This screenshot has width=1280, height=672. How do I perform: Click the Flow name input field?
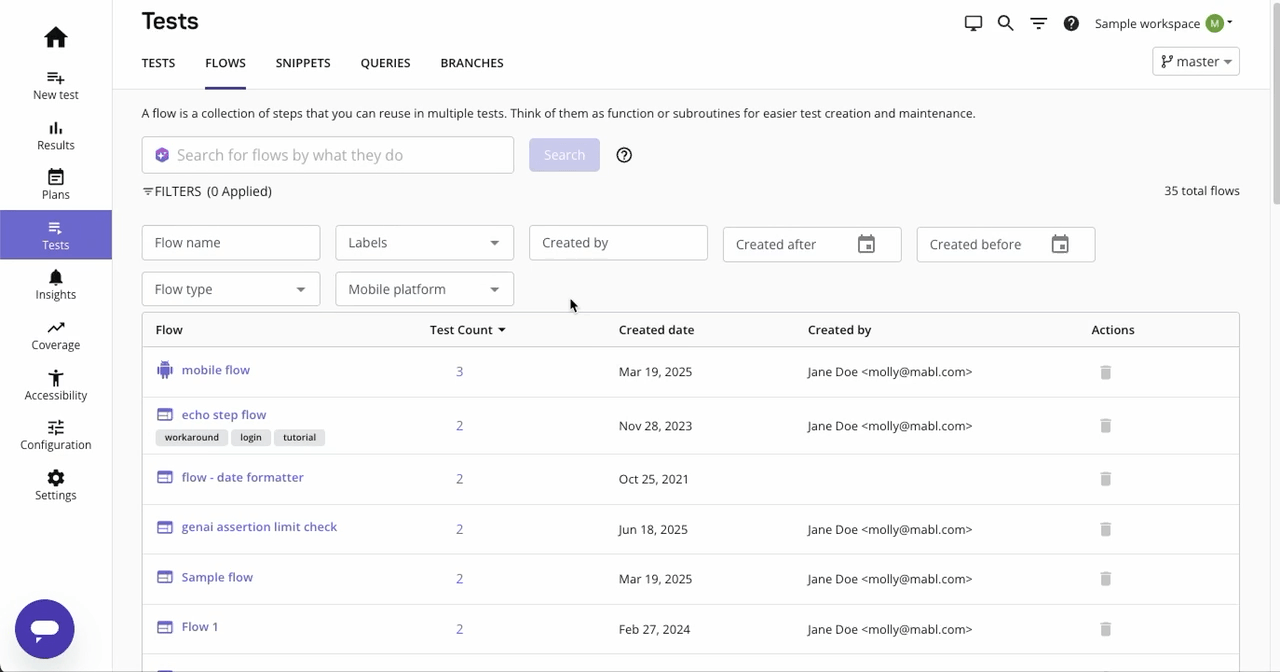(230, 243)
